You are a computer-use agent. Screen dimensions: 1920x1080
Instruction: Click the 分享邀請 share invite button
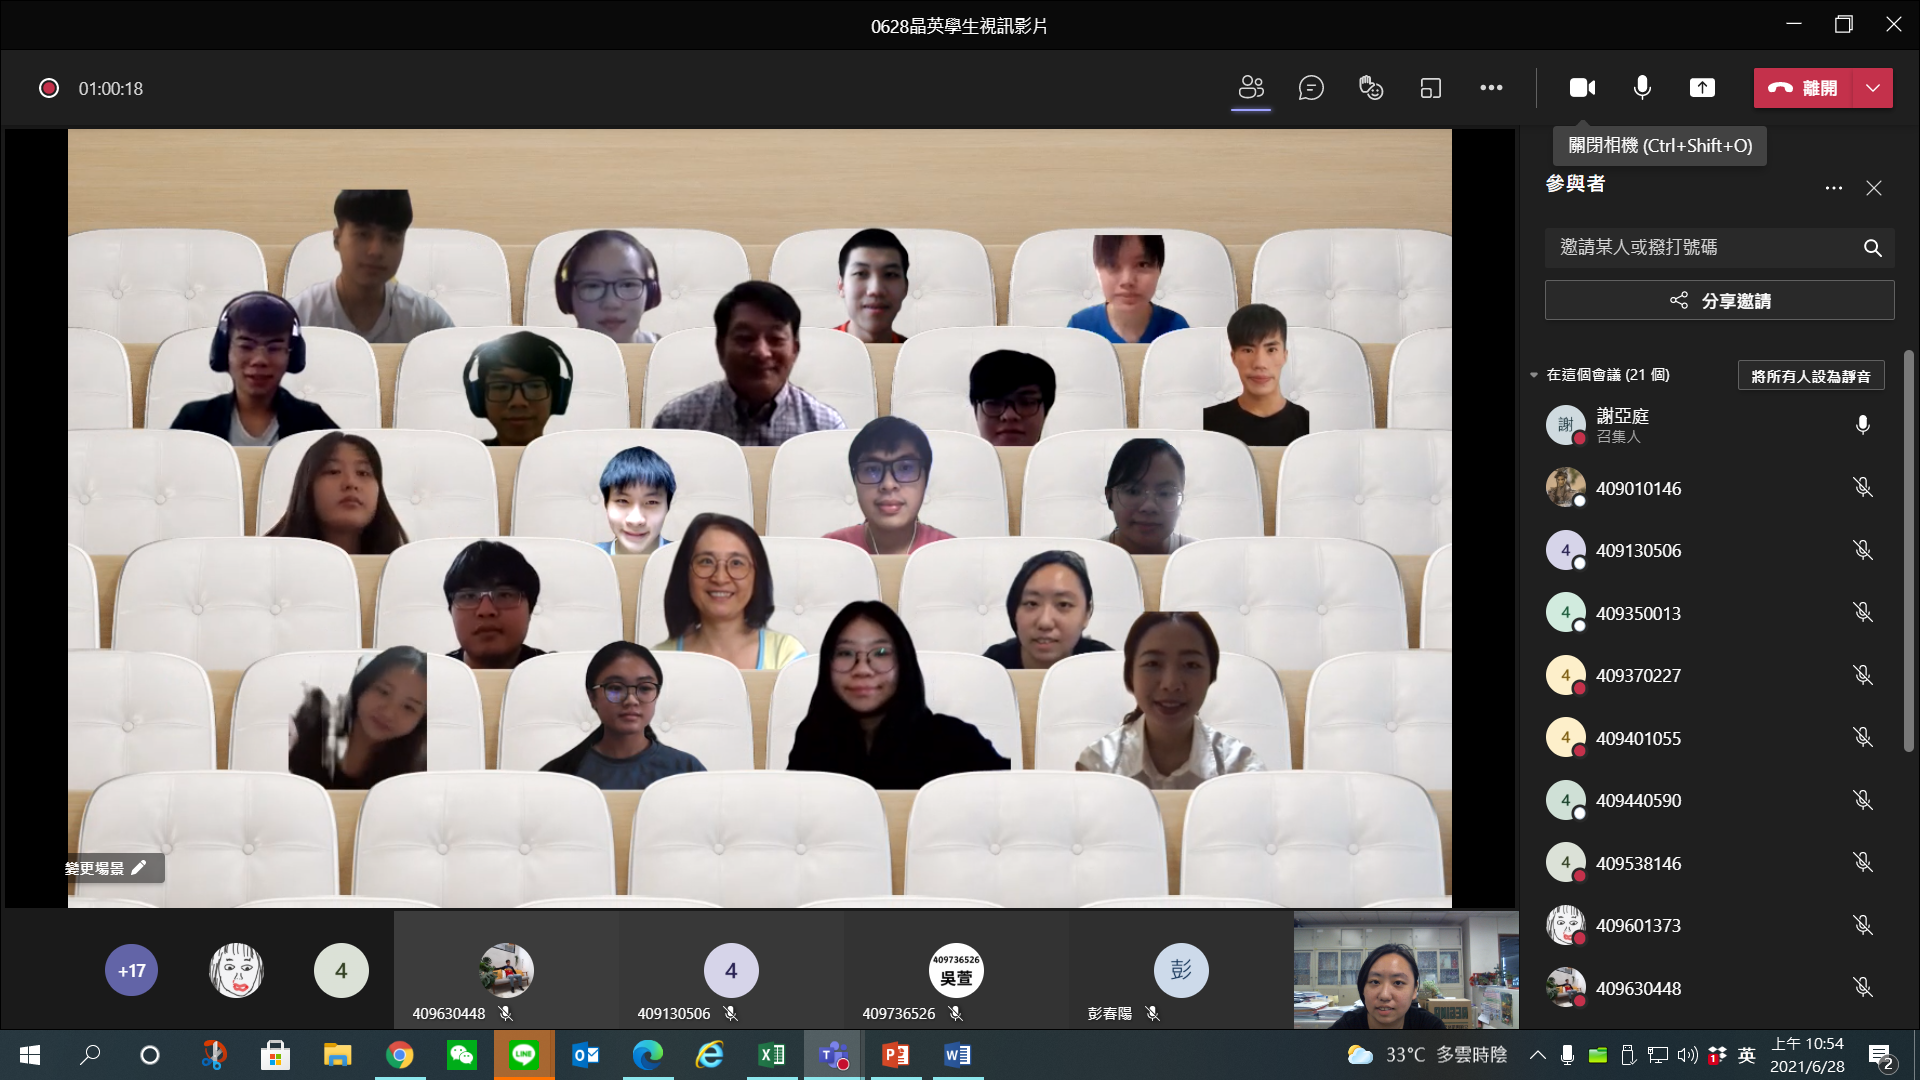(1719, 300)
